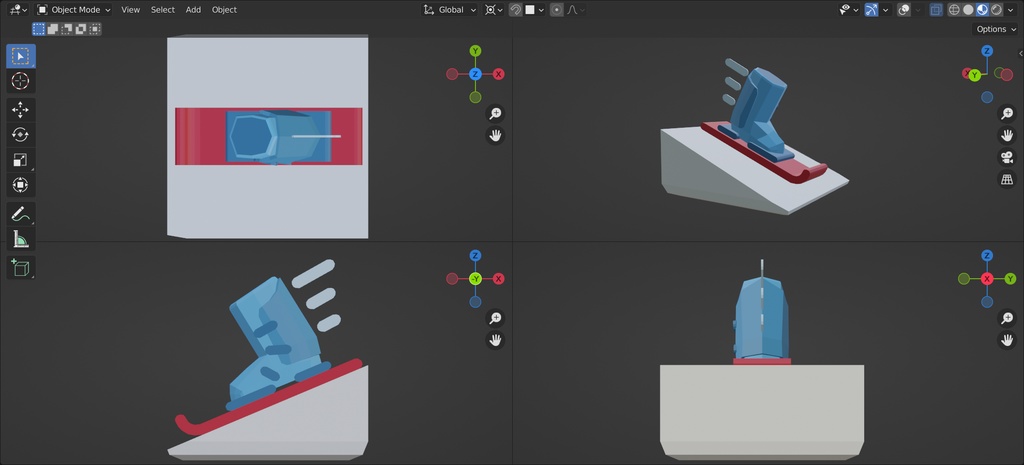
Task: Open the editor type dropdown
Action: click(18, 10)
